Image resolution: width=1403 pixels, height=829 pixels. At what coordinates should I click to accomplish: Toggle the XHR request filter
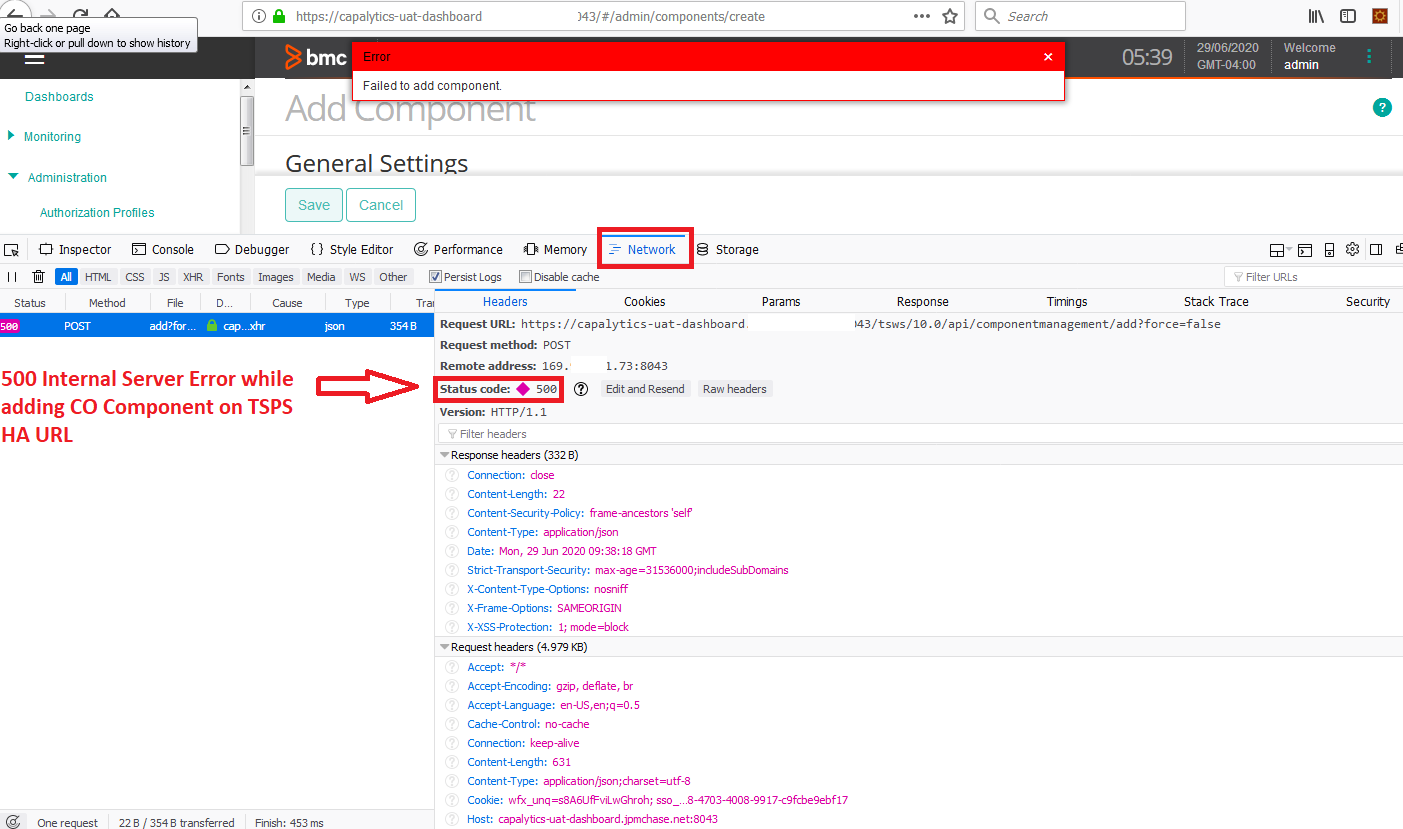point(193,277)
